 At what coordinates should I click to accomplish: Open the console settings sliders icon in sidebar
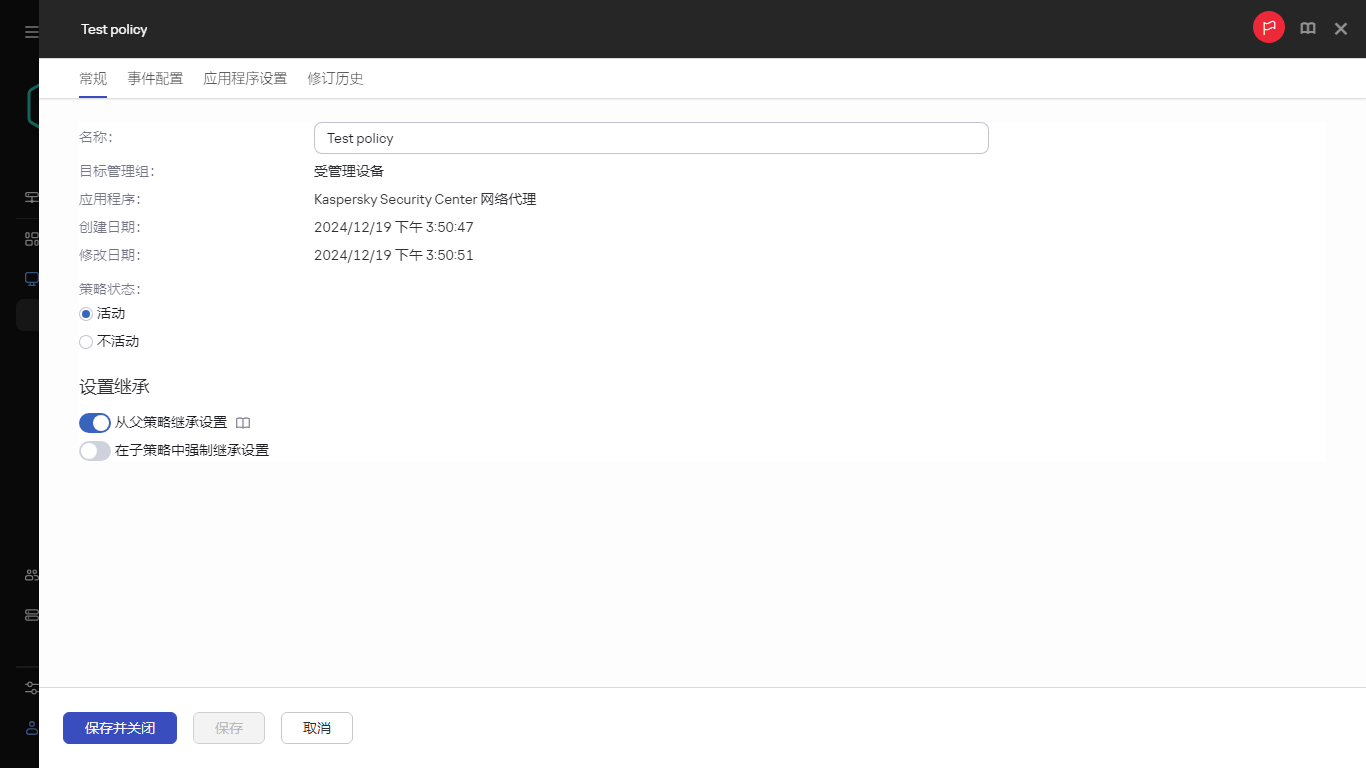point(30,687)
